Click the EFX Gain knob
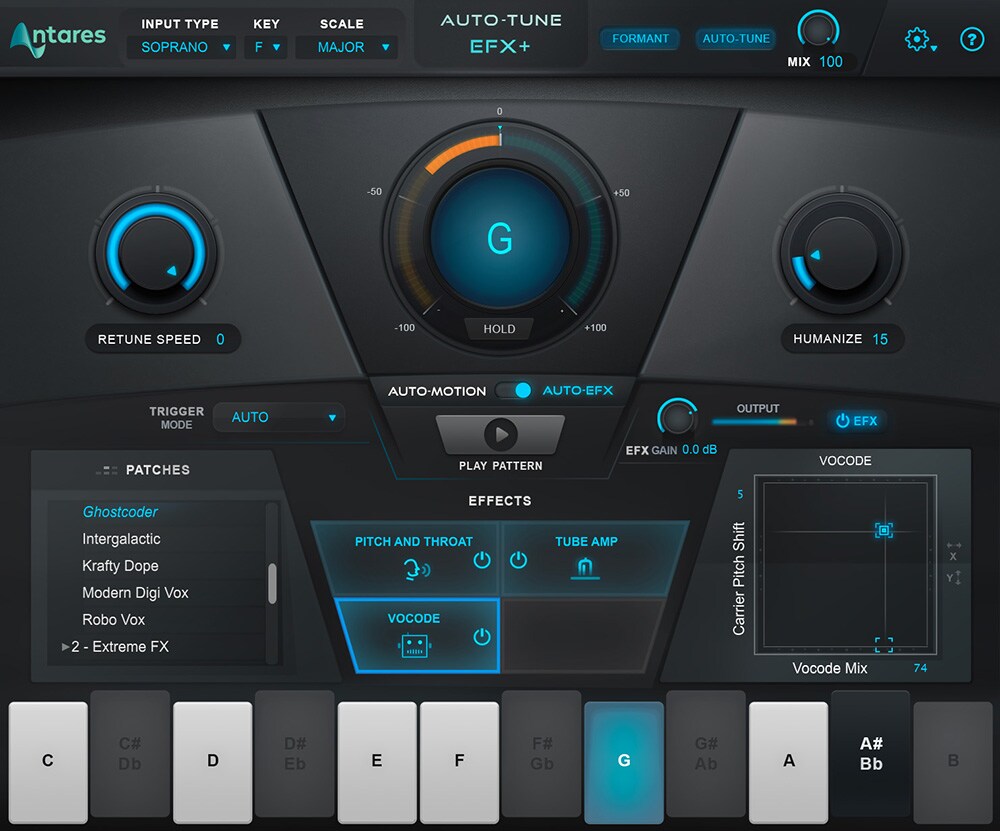Screen dimensions: 1000x831 click(677, 418)
